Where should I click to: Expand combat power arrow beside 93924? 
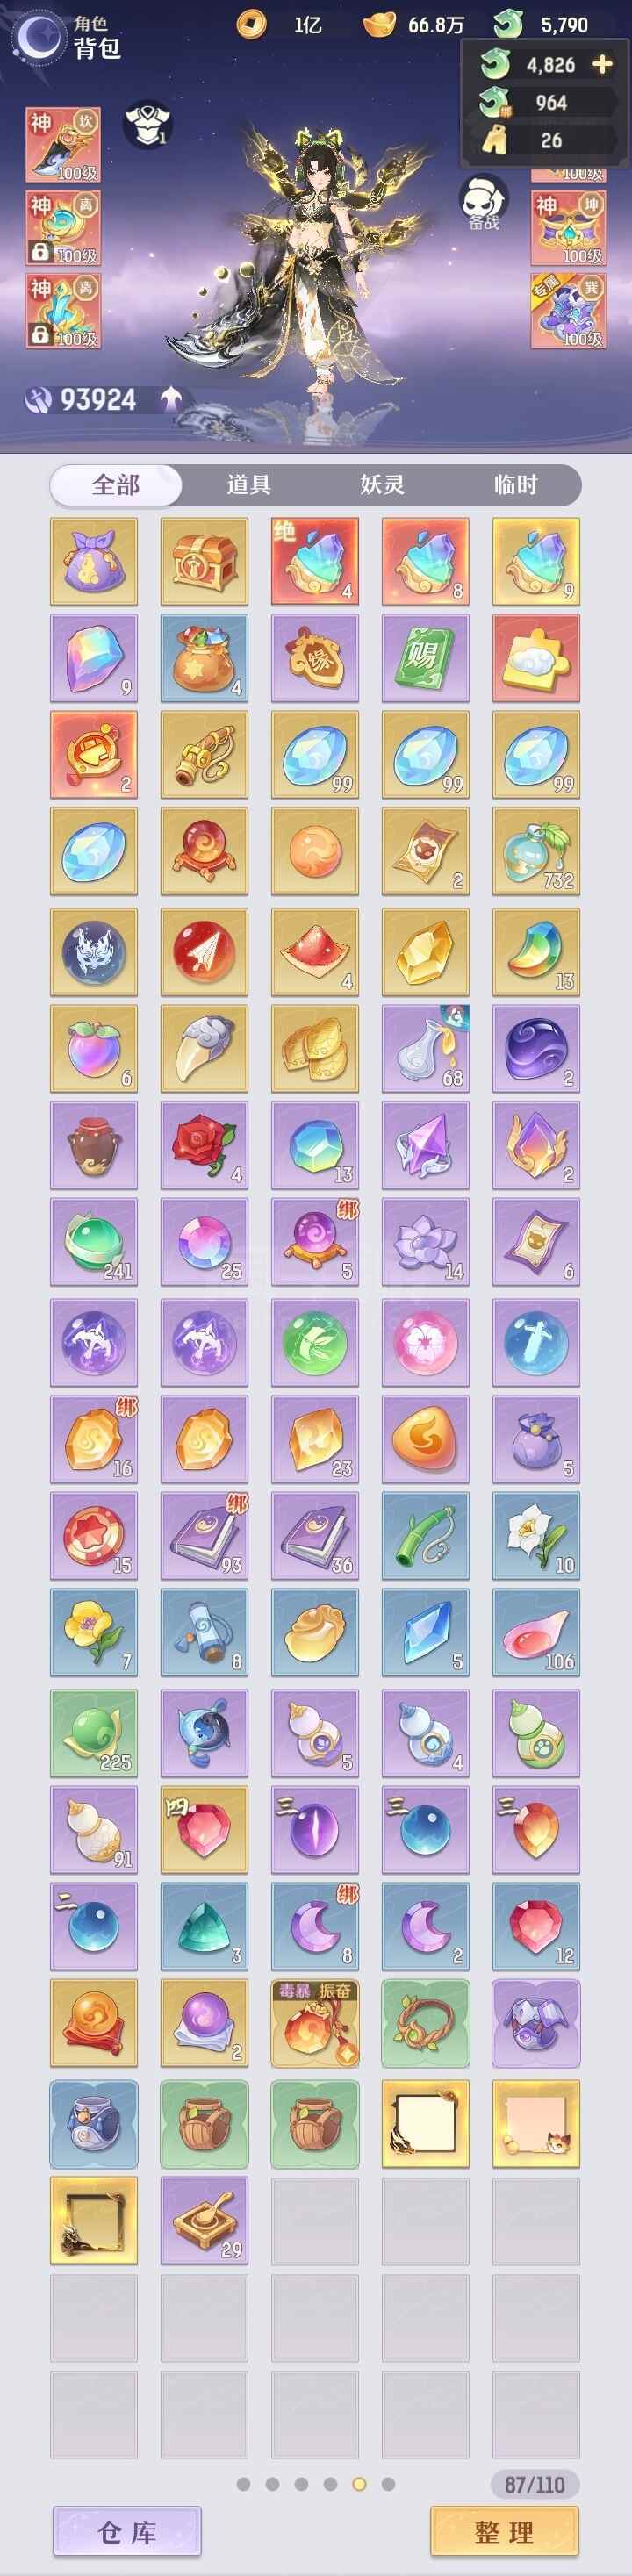pos(171,399)
